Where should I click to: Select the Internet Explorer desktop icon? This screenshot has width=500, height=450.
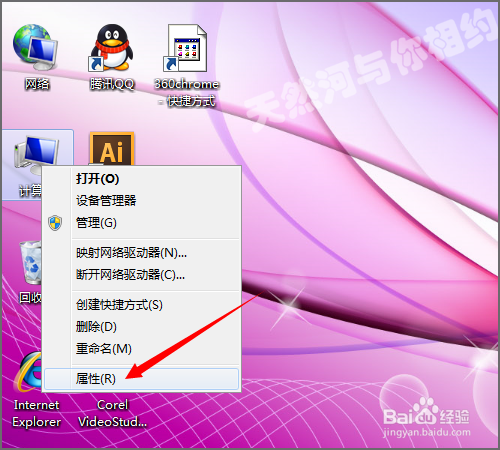point(28,371)
